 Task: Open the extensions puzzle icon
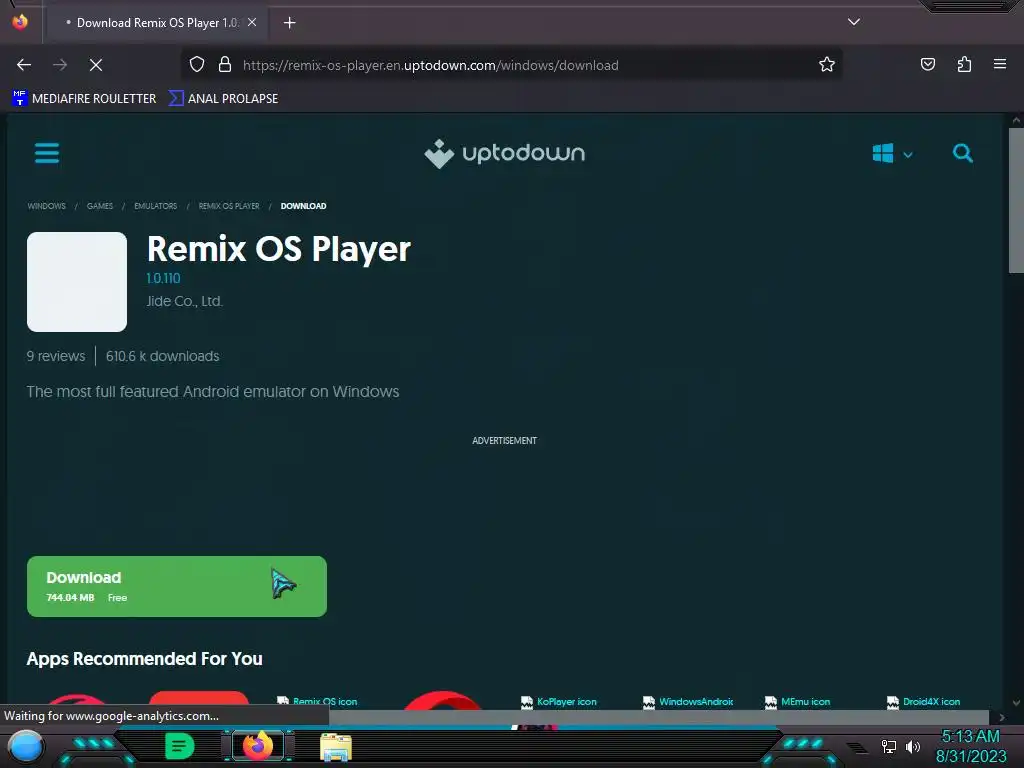point(964,64)
